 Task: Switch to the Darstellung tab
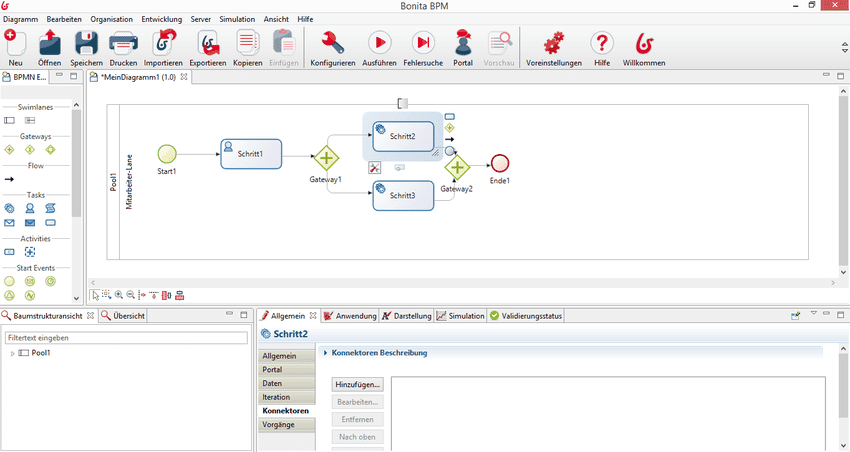[x=406, y=316]
